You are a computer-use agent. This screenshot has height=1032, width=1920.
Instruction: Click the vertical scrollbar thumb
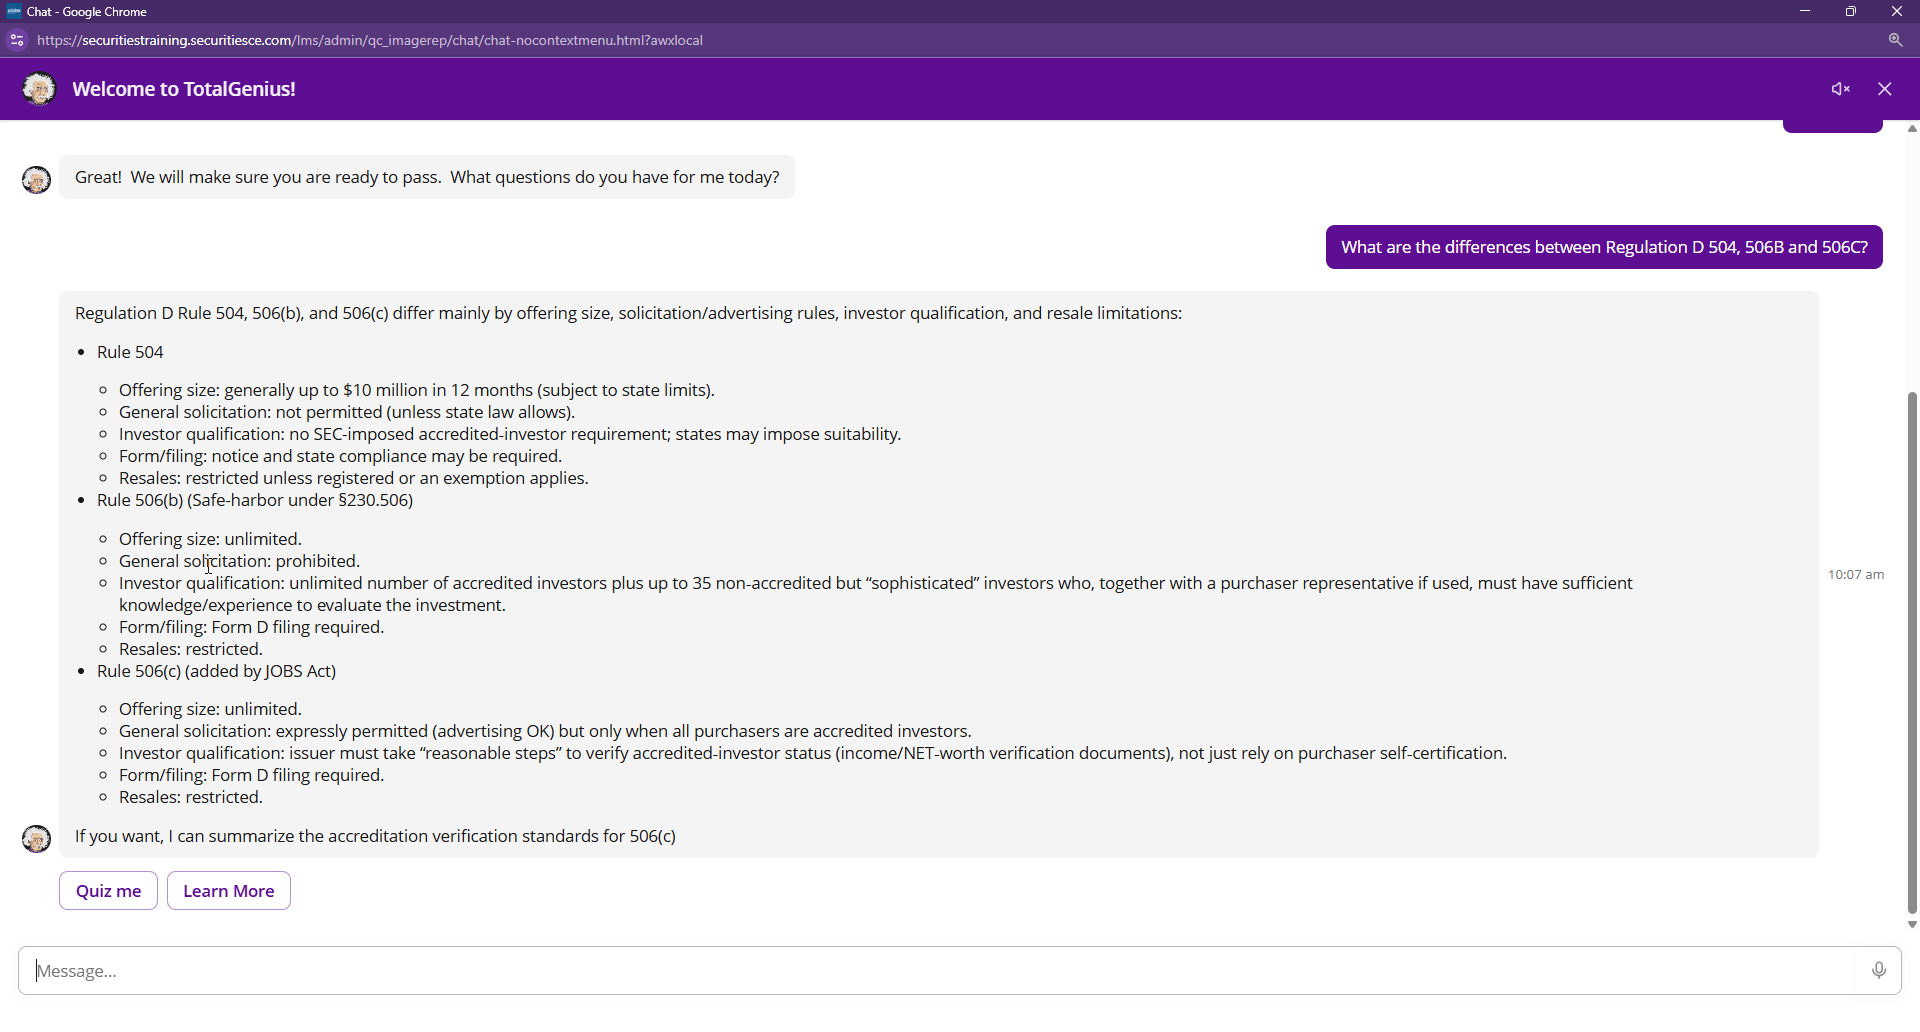tap(1912, 650)
